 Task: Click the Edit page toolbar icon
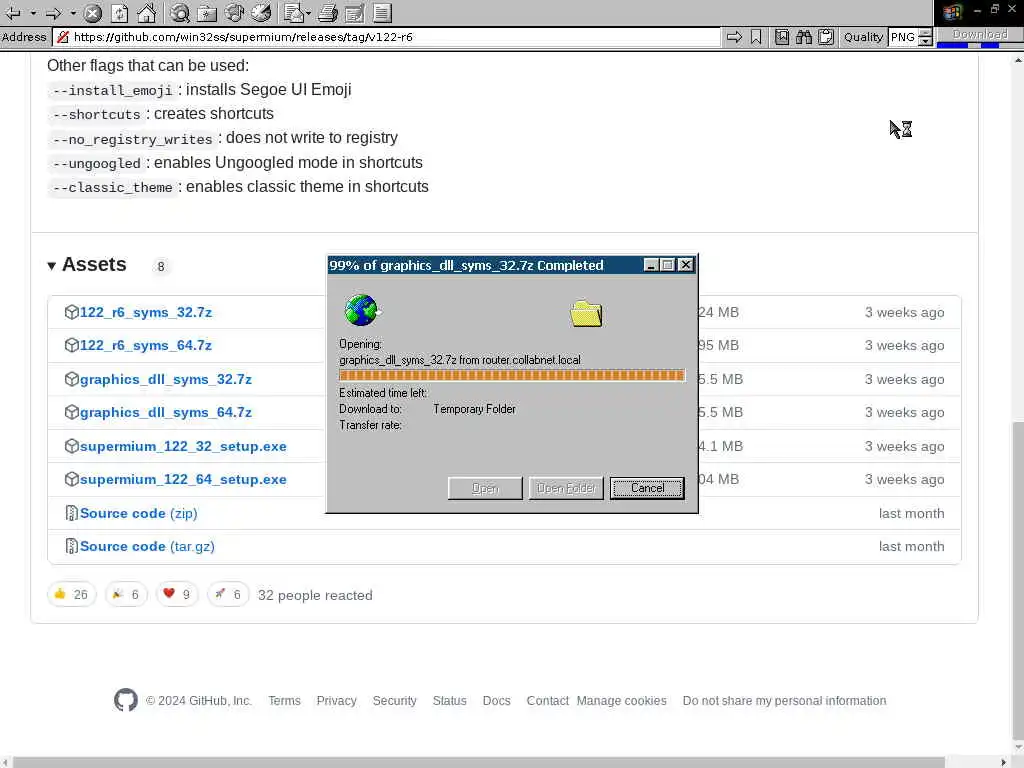(355, 13)
